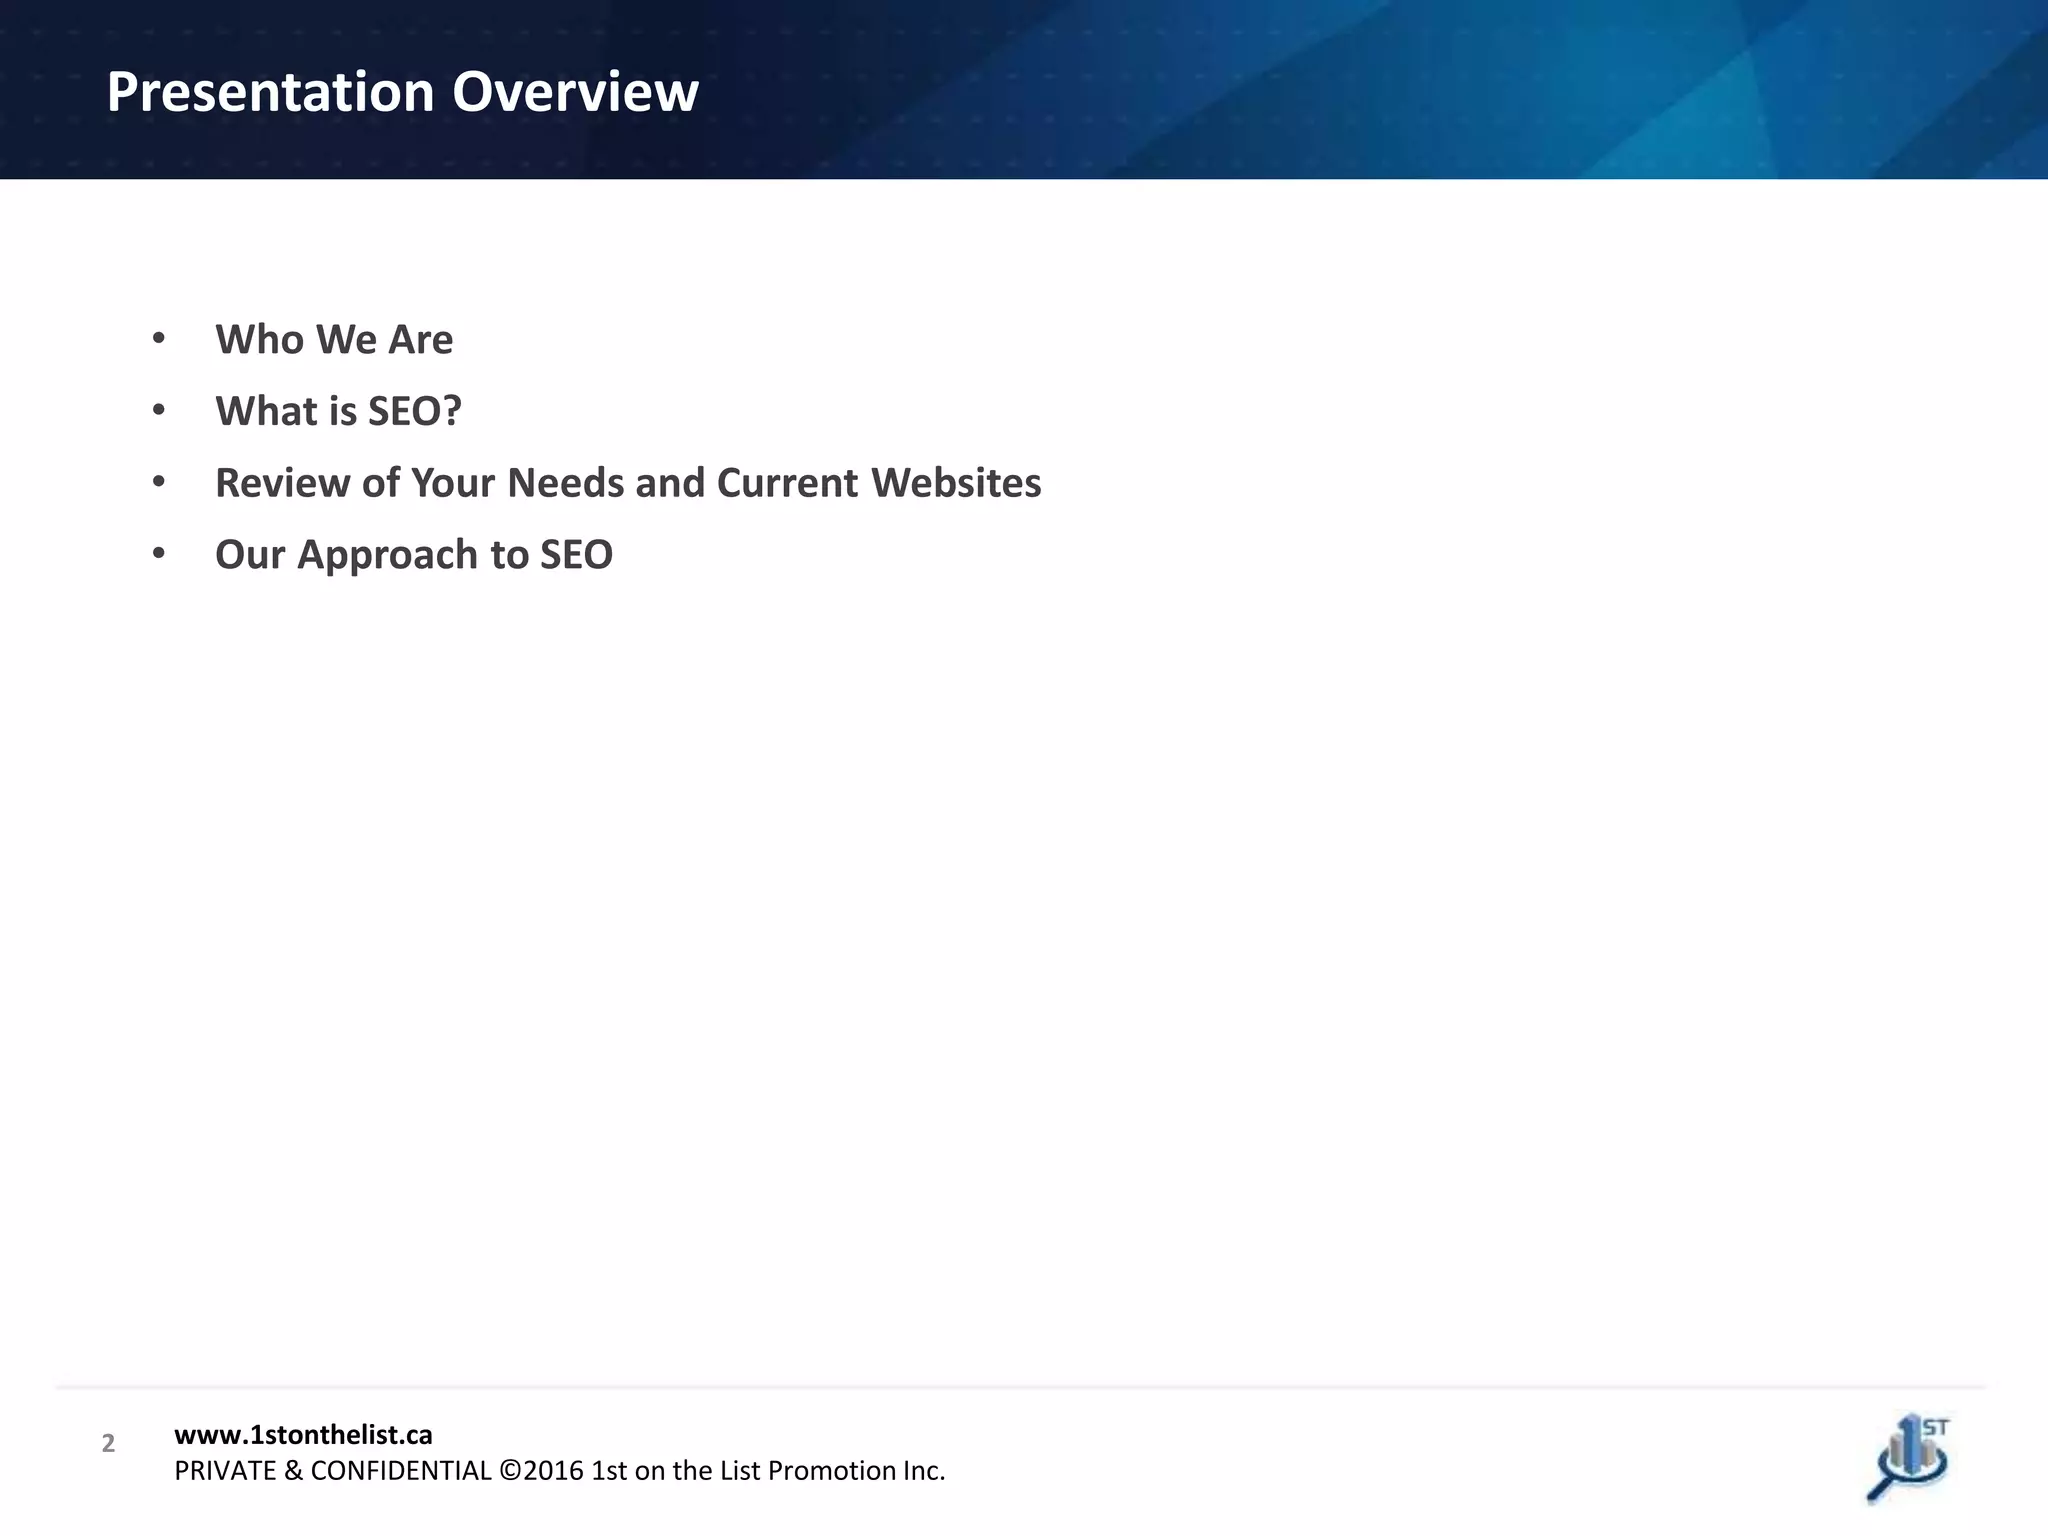Click the ©2016 copyright year in footer

[541, 1471]
